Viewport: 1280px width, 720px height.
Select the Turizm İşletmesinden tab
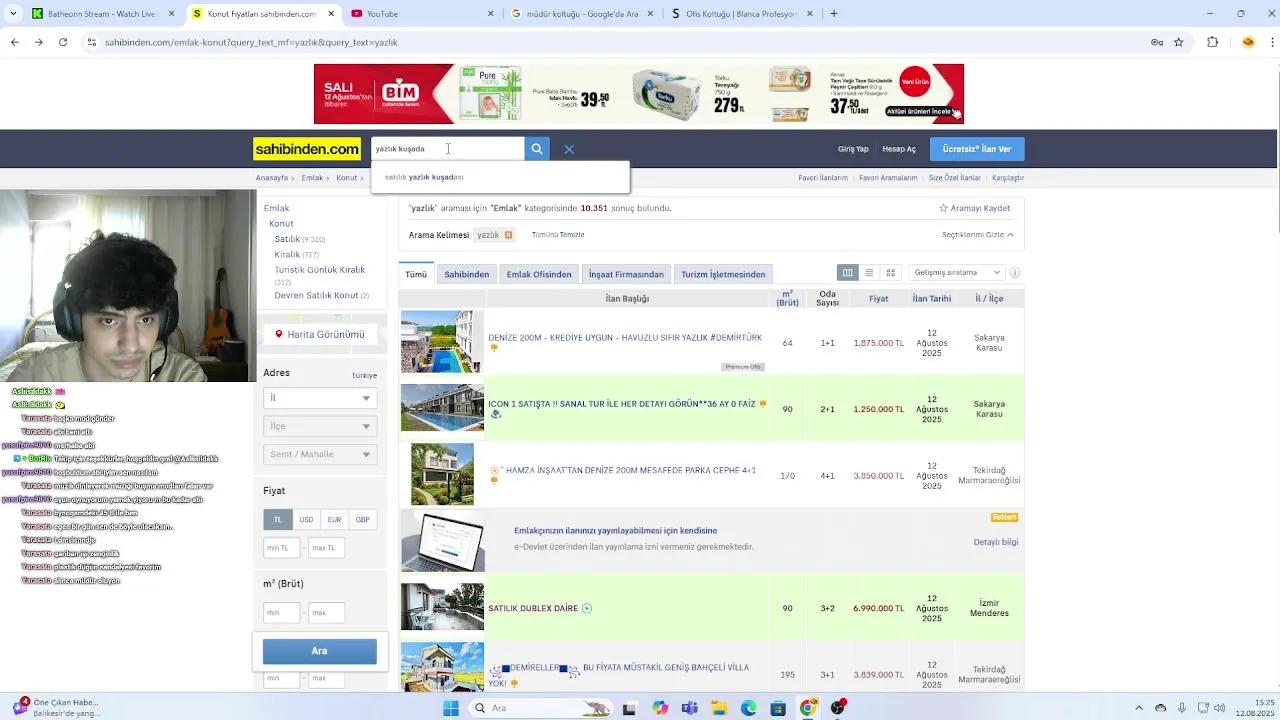coord(723,274)
